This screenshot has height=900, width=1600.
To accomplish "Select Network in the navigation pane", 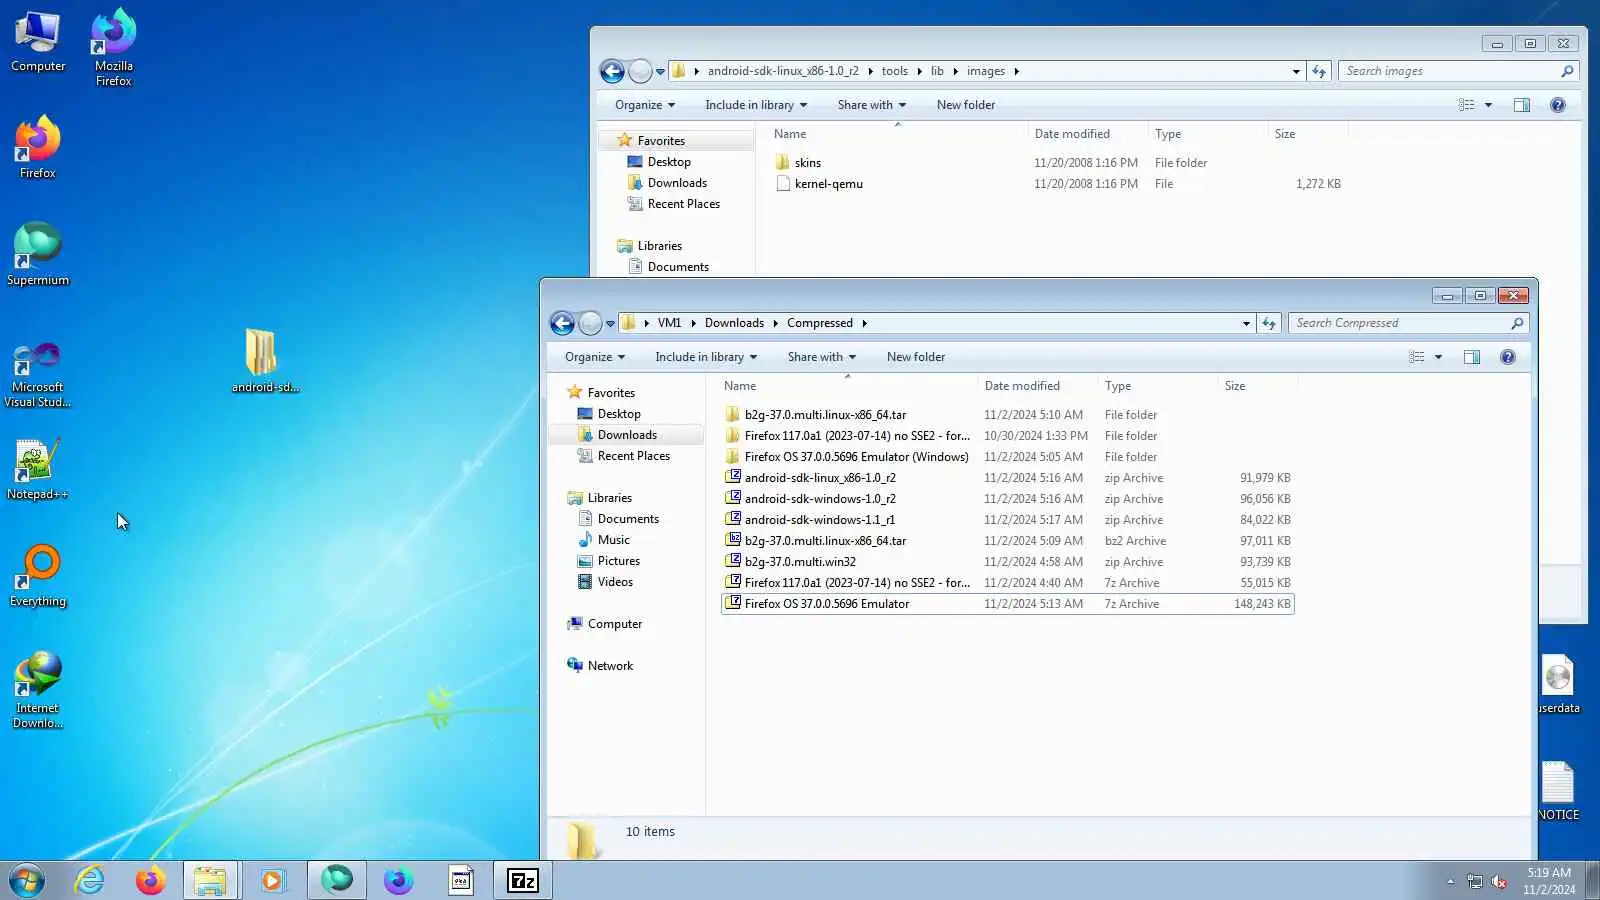I will click(x=610, y=666).
